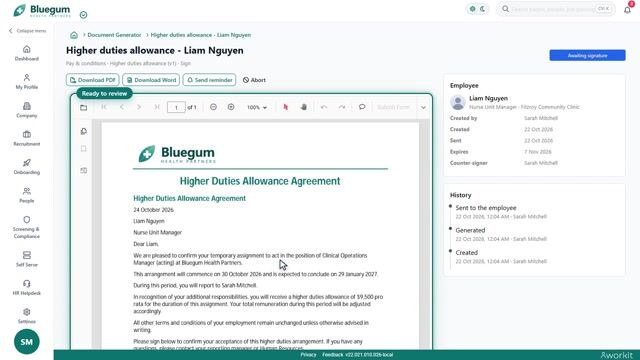Go to home breadcrumb icon
640x360 pixels.
pyautogui.click(x=74, y=35)
